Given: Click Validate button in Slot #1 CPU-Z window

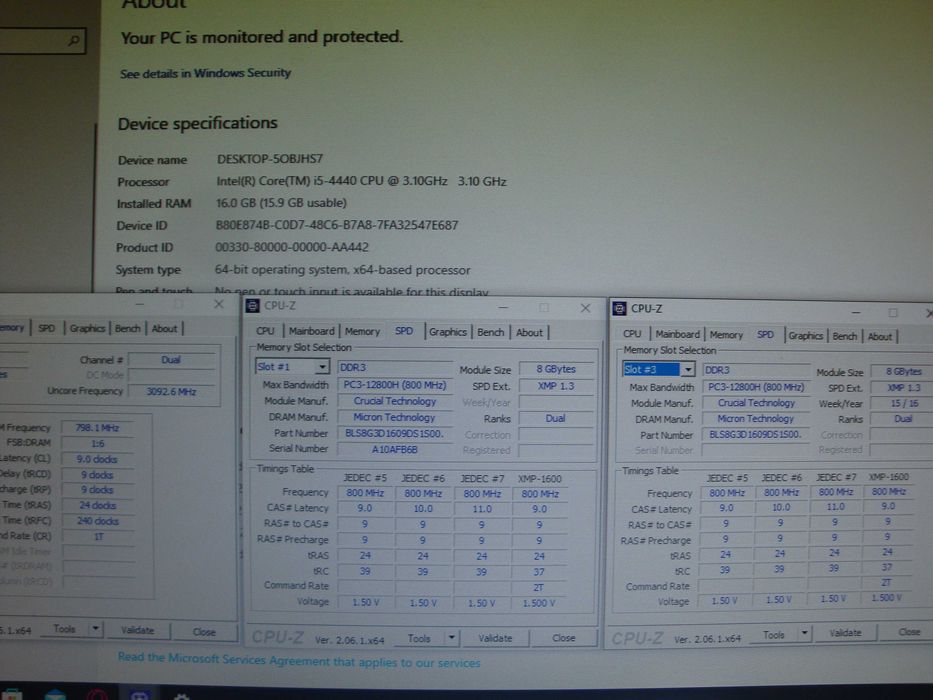Looking at the screenshot, I should tap(495, 638).
